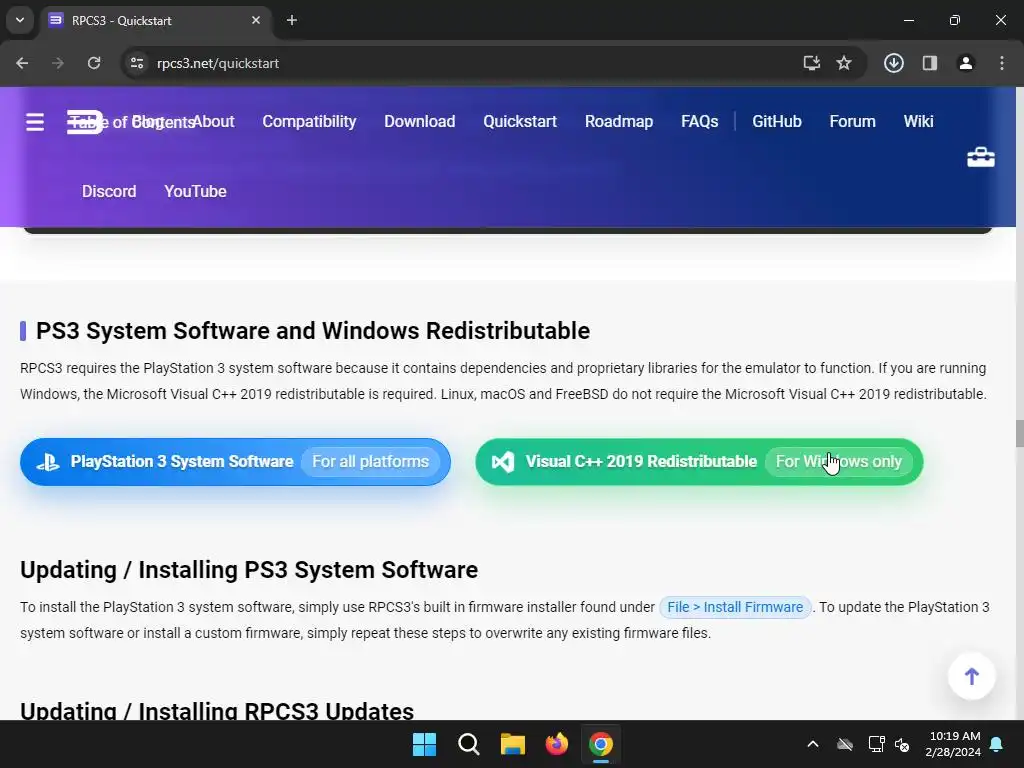Click the page vertical scrollbar thumb

pyautogui.click(x=1019, y=434)
